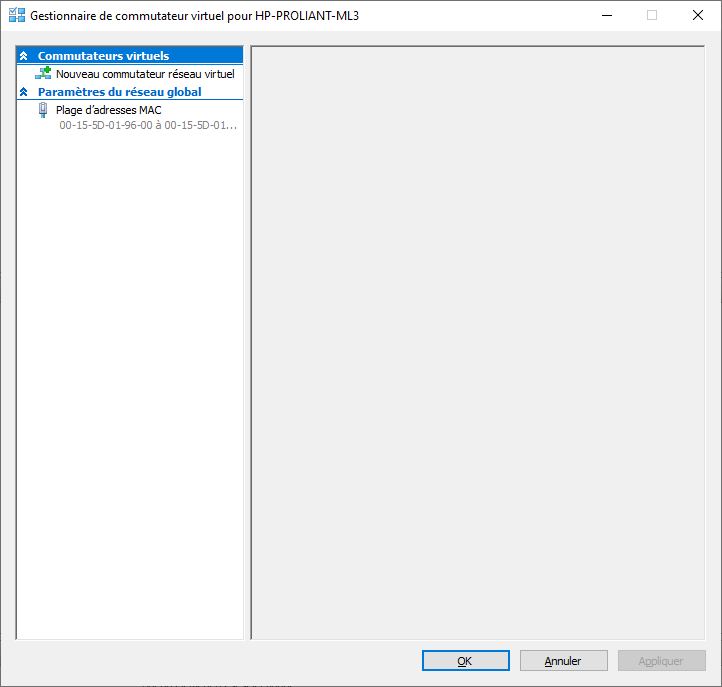Select the Commutateurs virtuels header label
The width and height of the screenshot is (722, 687).
coord(103,56)
